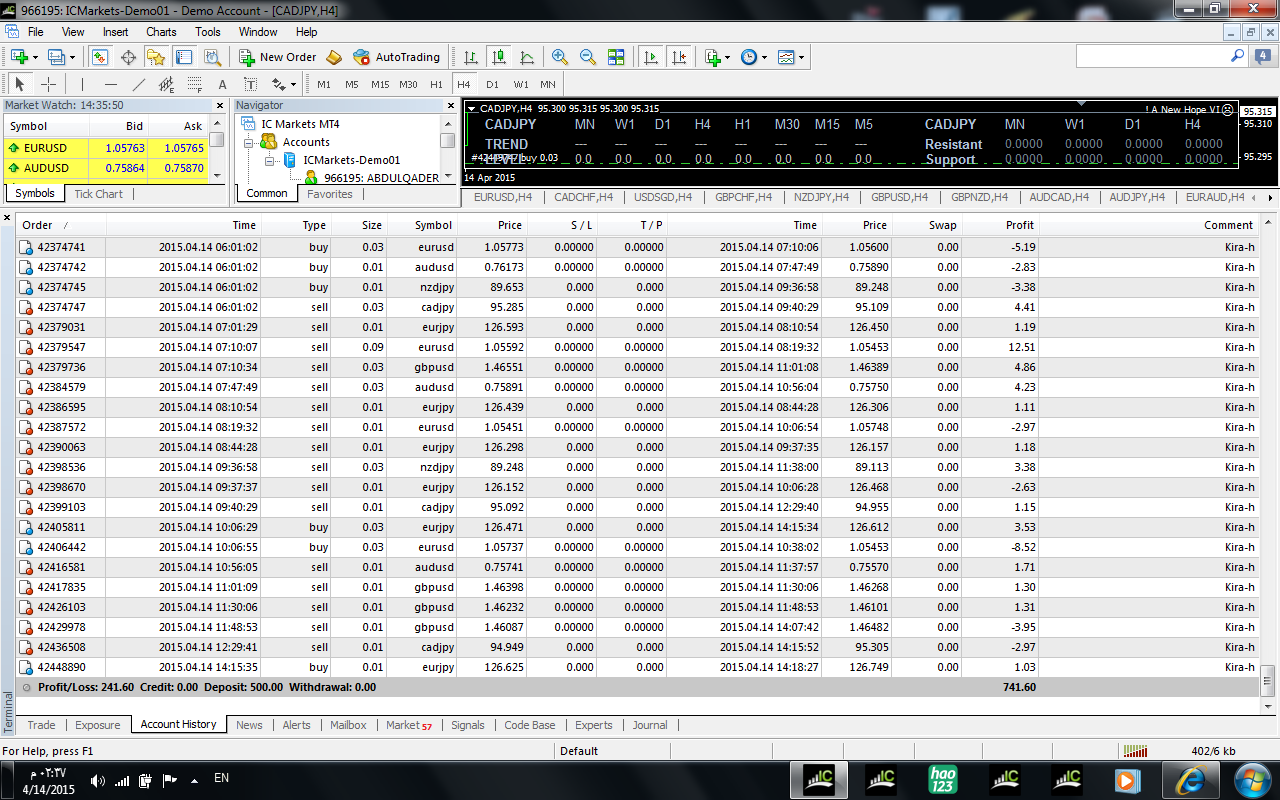Screen dimensions: 1280x800
Task: Select the GBPNZD,H4 chart tab
Action: click(978, 197)
